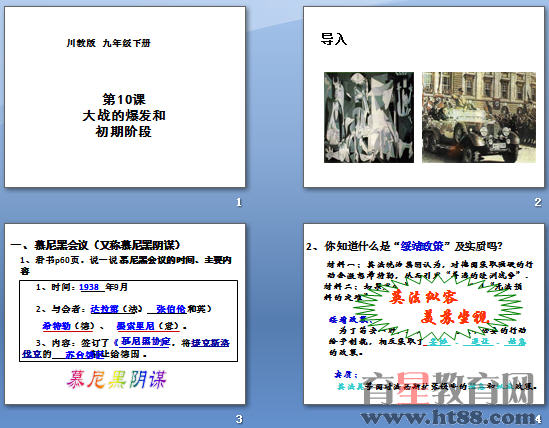
Task: Click slide number 1 label
Action: pos(239,202)
